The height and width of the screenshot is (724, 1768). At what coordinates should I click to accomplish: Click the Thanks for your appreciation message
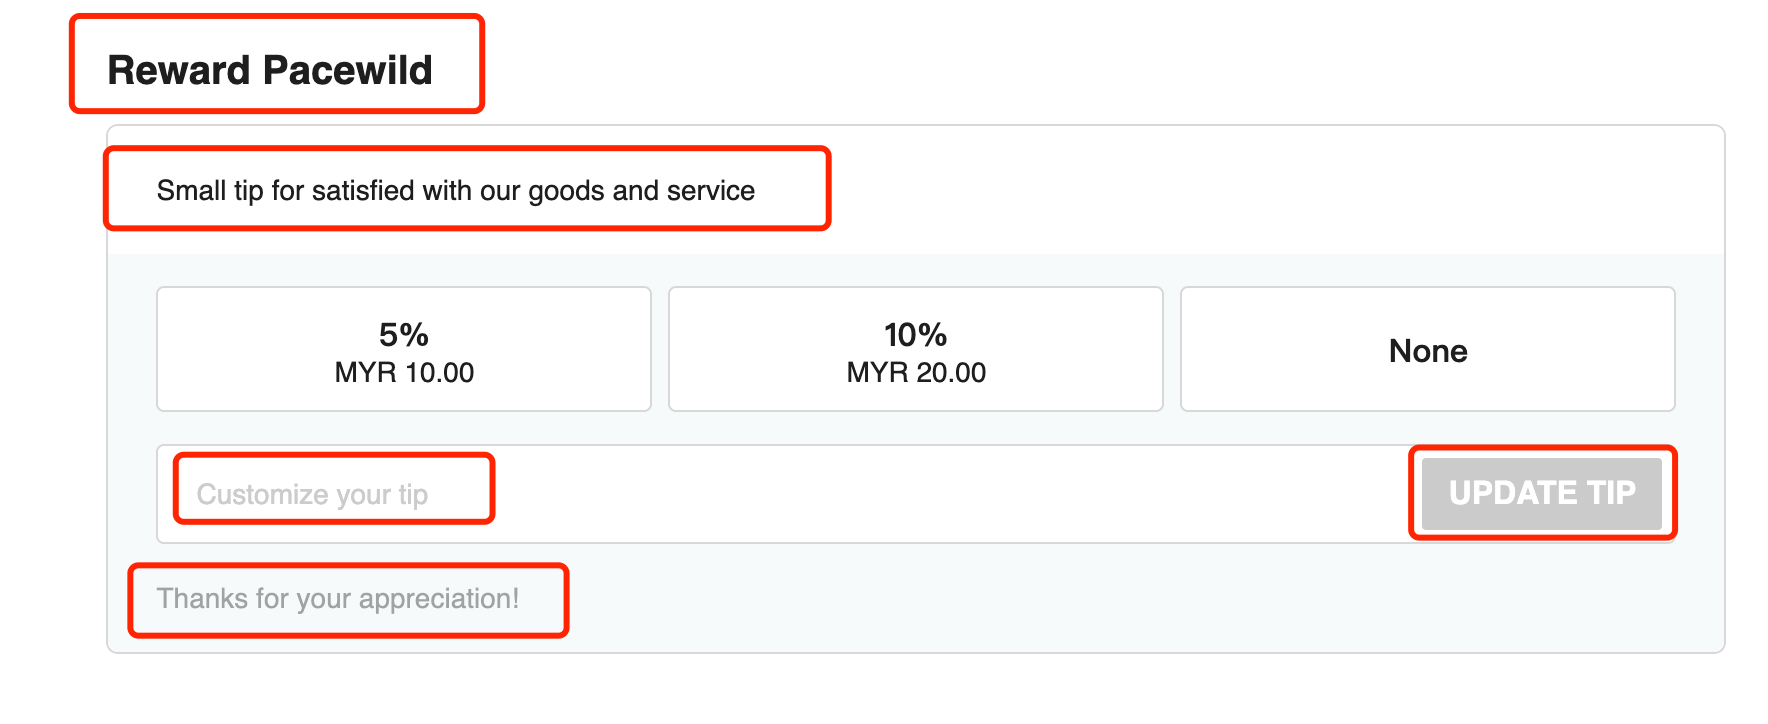pos(338,598)
